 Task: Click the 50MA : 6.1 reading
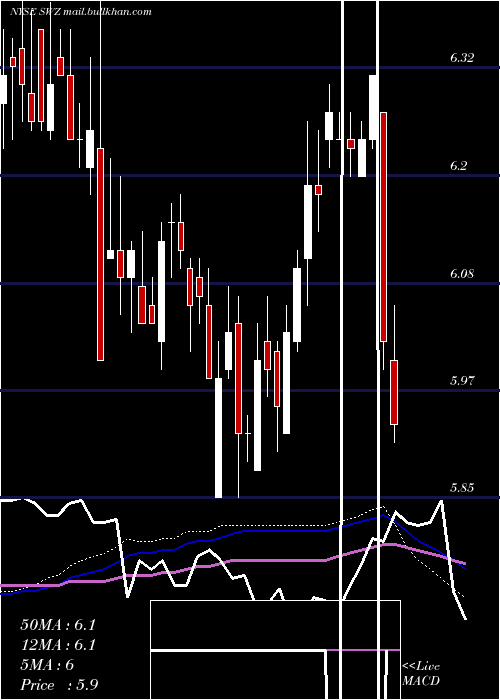click(58, 625)
